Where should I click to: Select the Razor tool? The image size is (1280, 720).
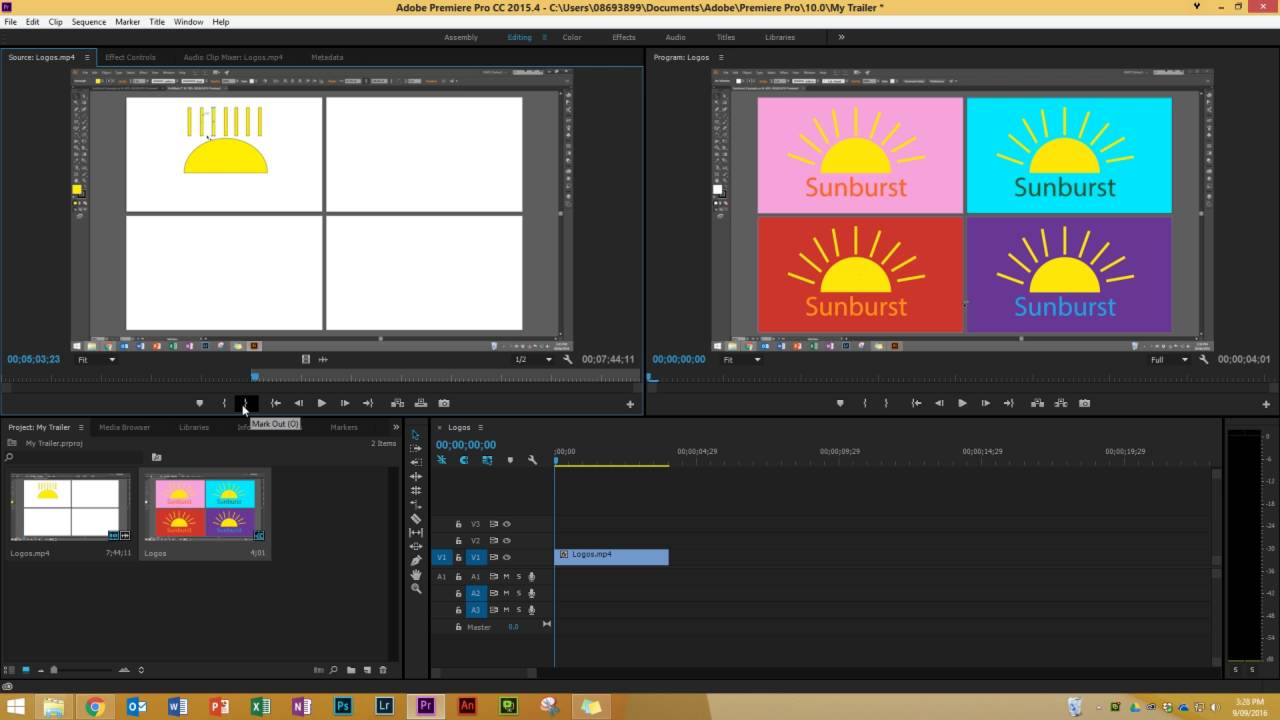coord(416,518)
